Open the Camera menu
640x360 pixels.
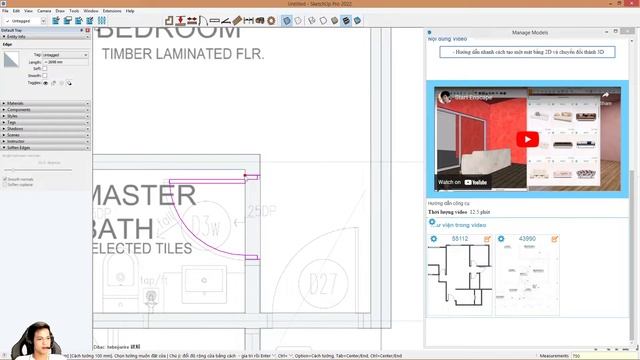click(x=44, y=11)
